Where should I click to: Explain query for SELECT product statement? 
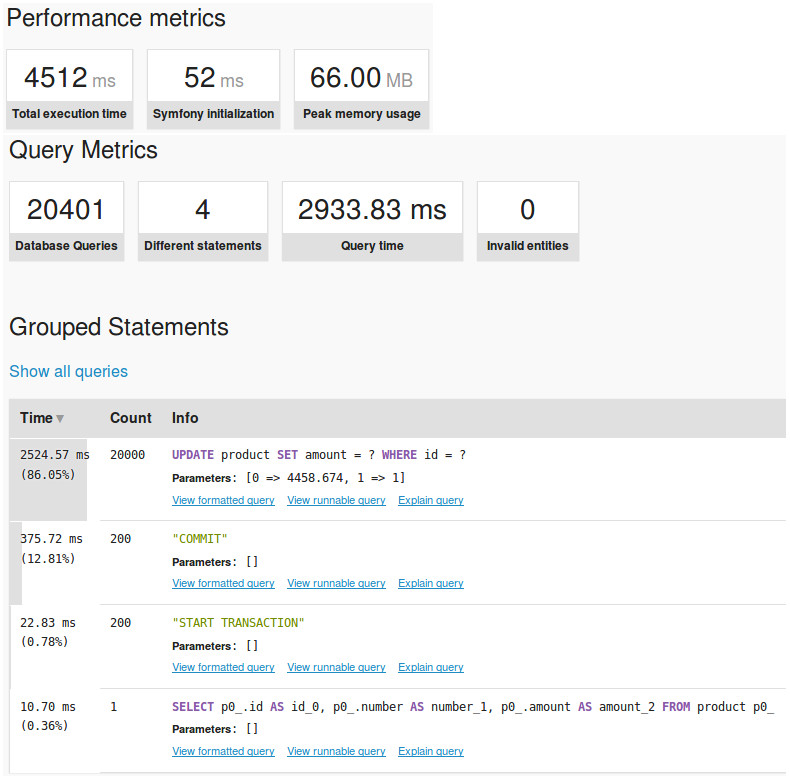(431, 751)
